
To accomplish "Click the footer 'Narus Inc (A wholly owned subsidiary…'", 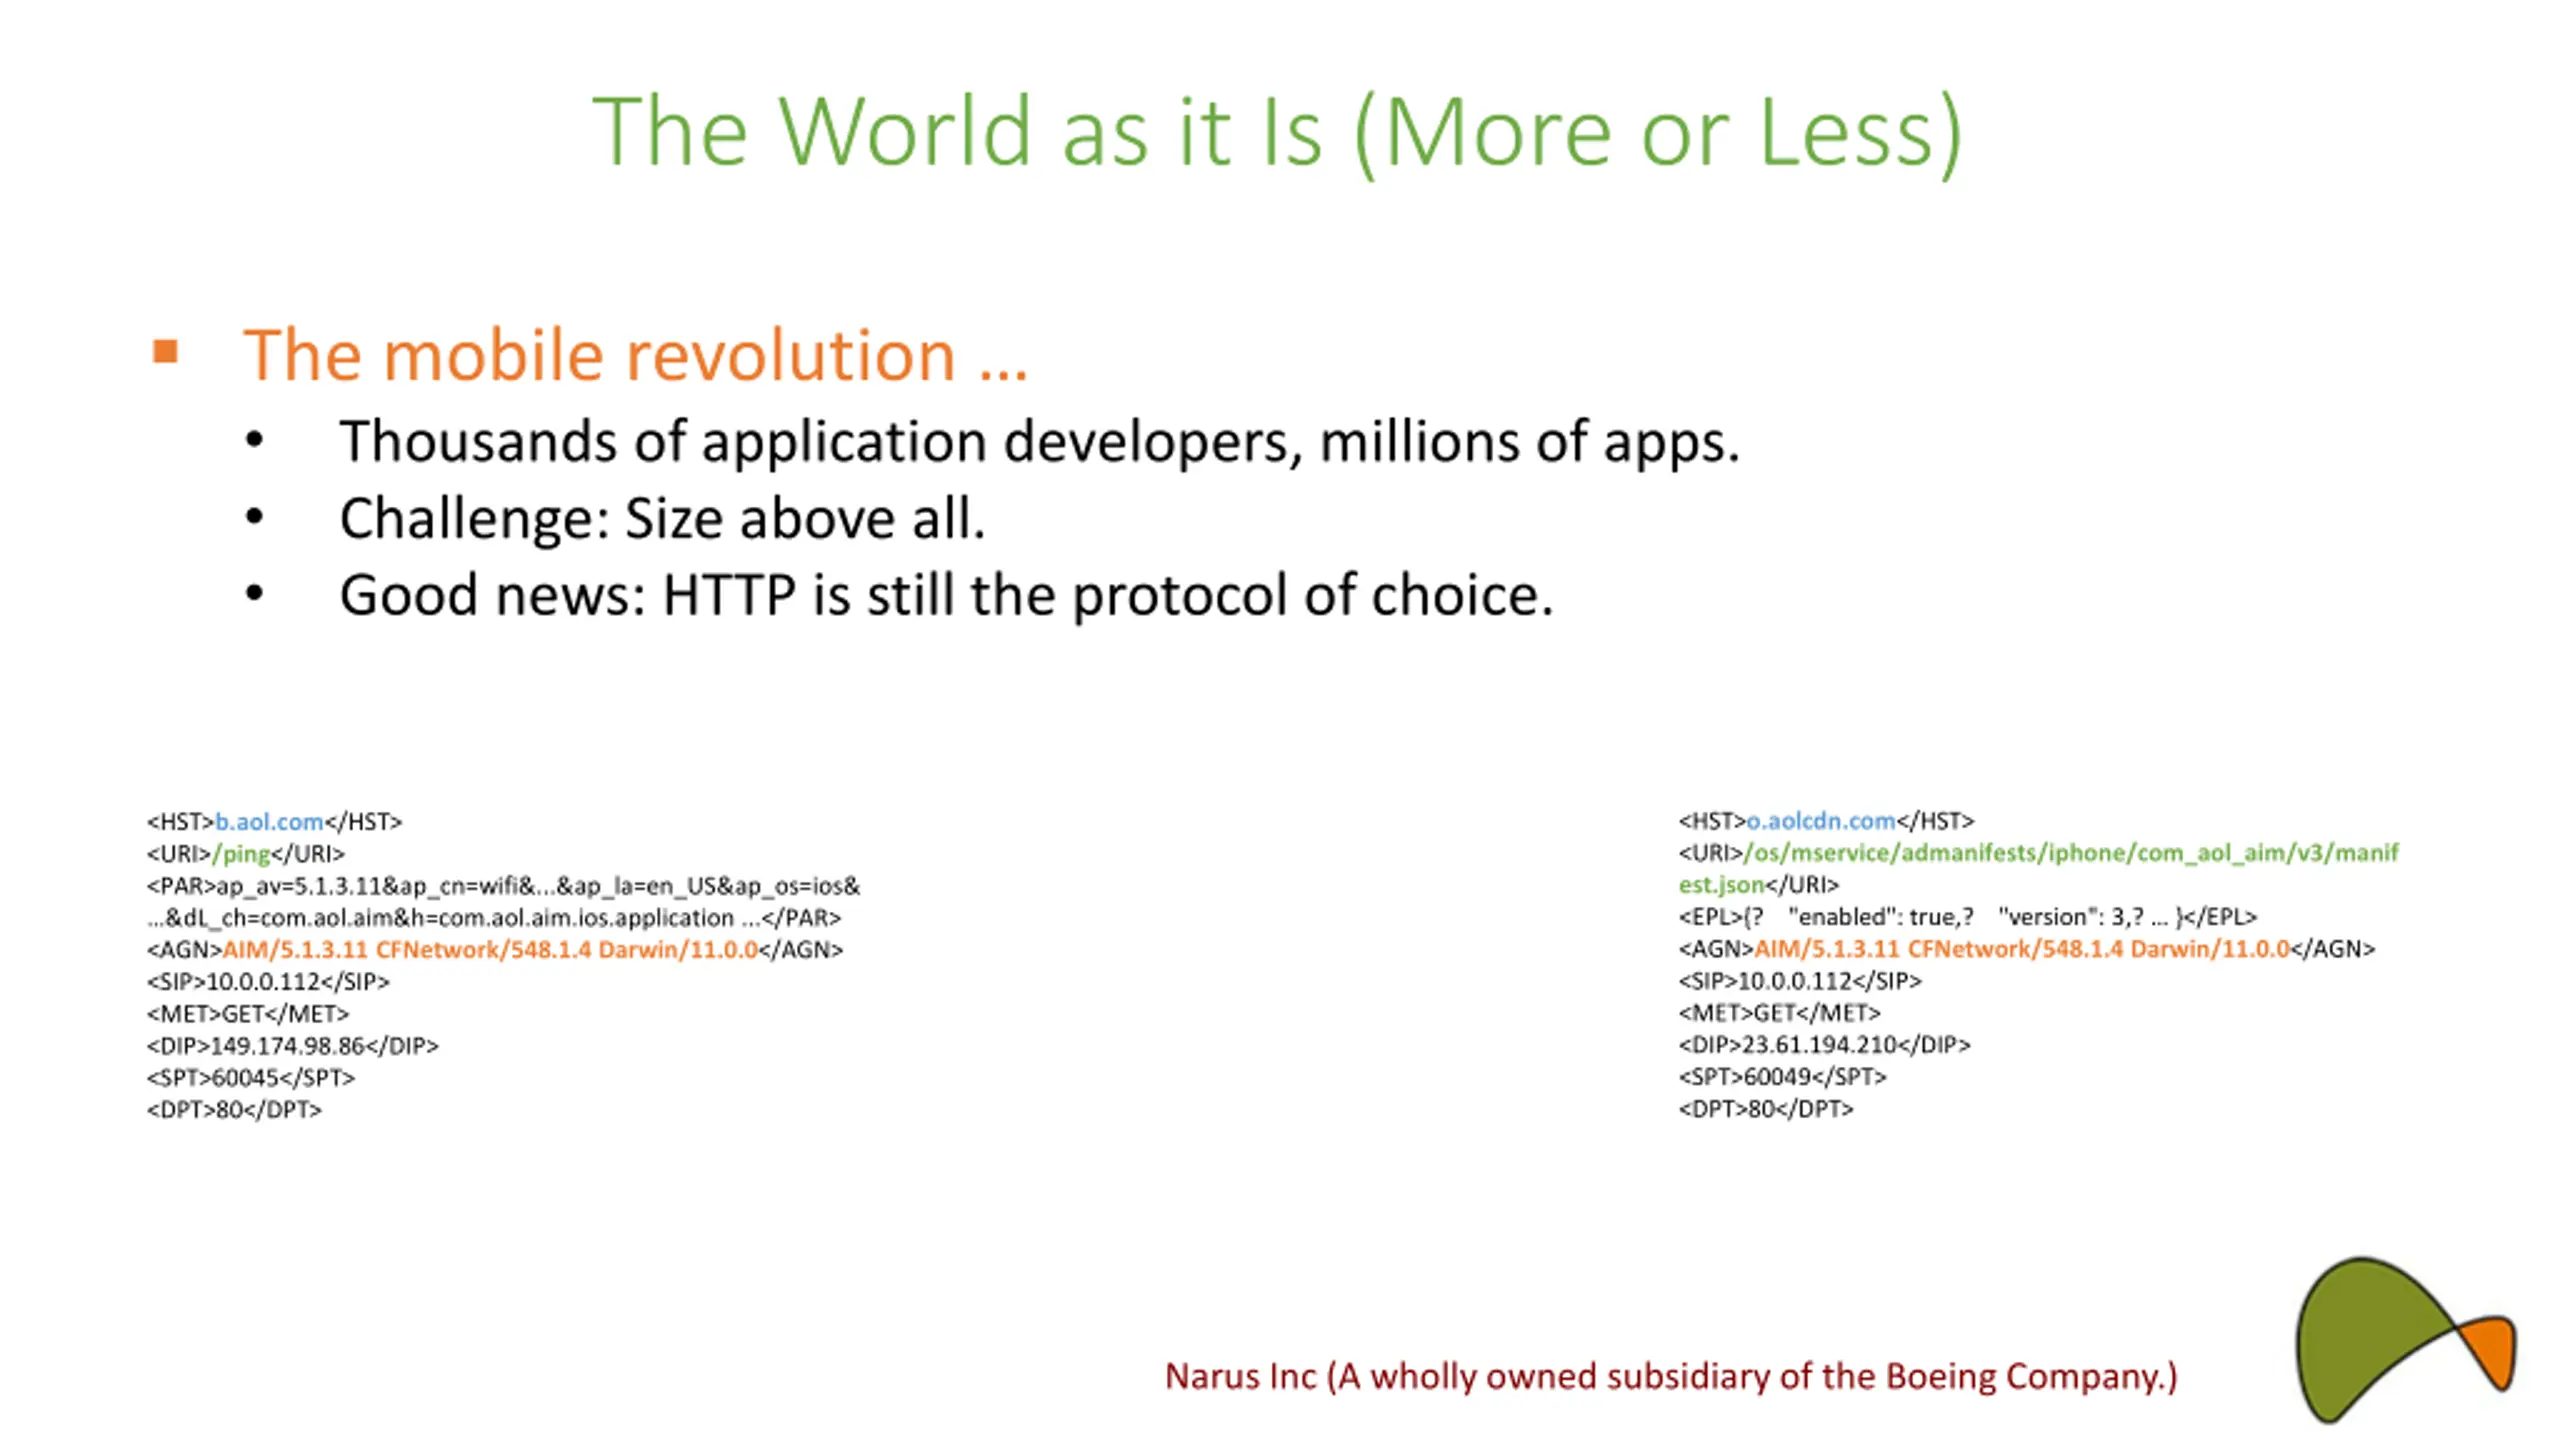I will pos(1671,1377).
